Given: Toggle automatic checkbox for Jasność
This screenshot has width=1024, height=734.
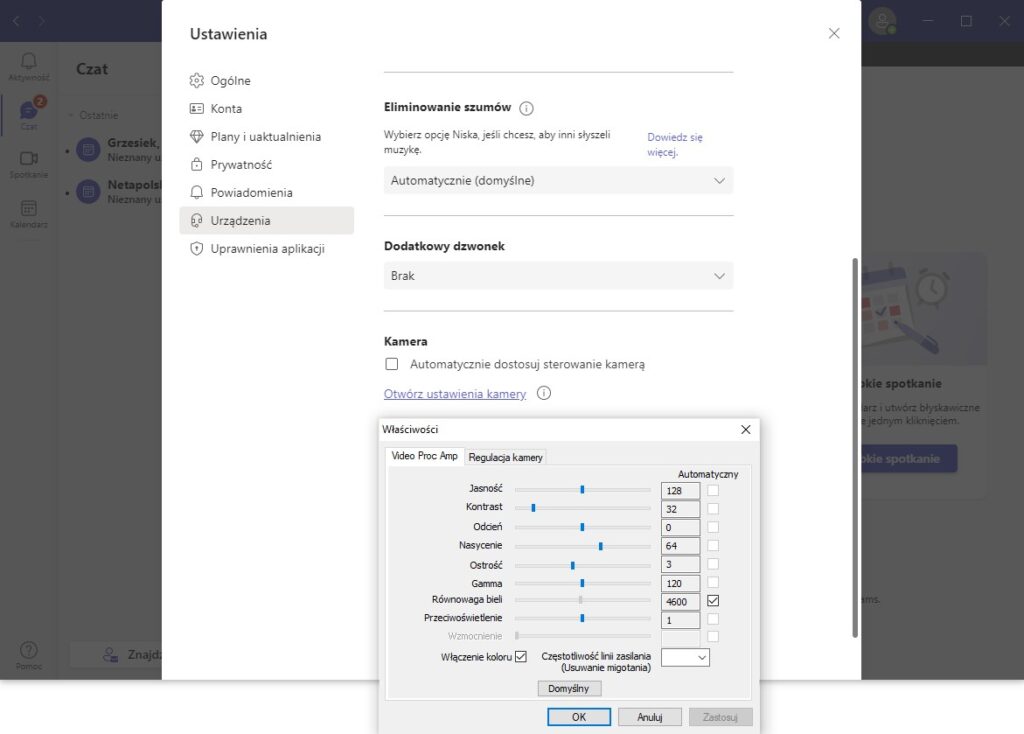Looking at the screenshot, I should pyautogui.click(x=713, y=490).
